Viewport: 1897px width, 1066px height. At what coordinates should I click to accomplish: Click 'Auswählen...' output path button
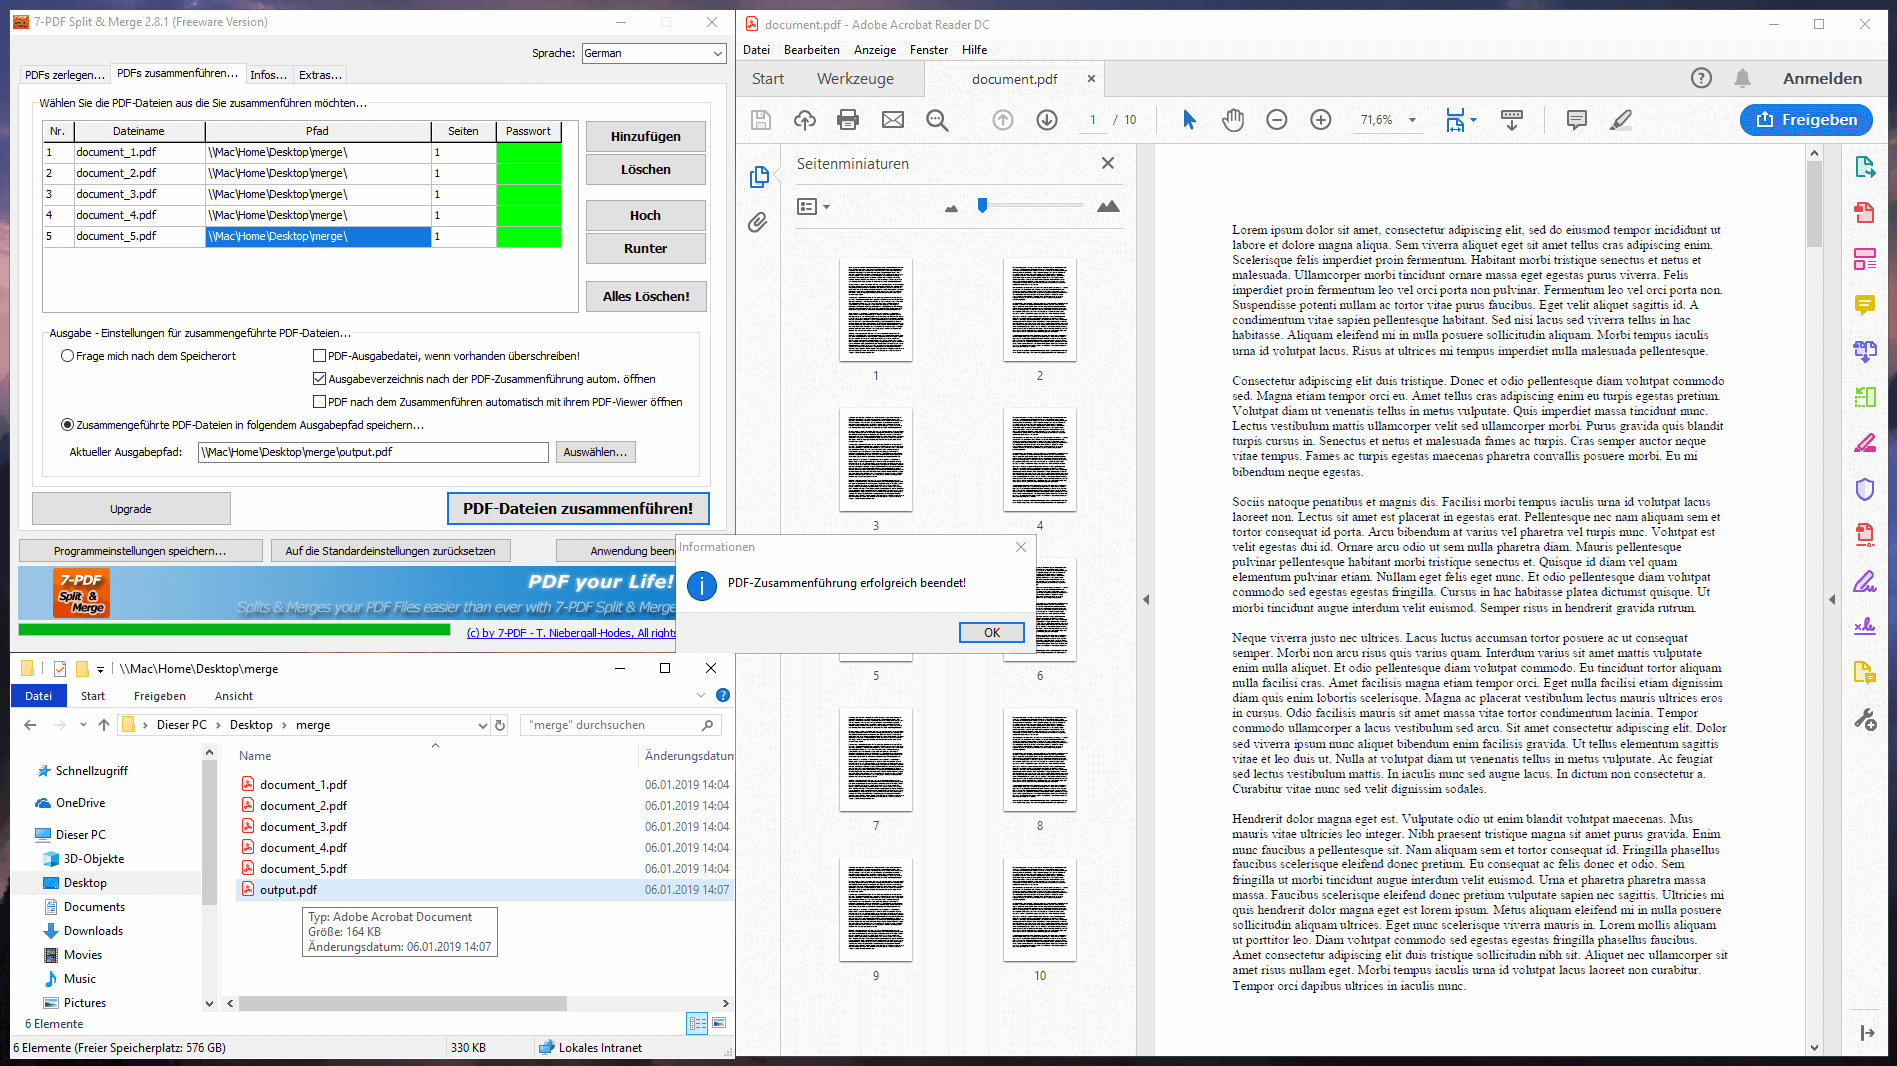click(595, 452)
